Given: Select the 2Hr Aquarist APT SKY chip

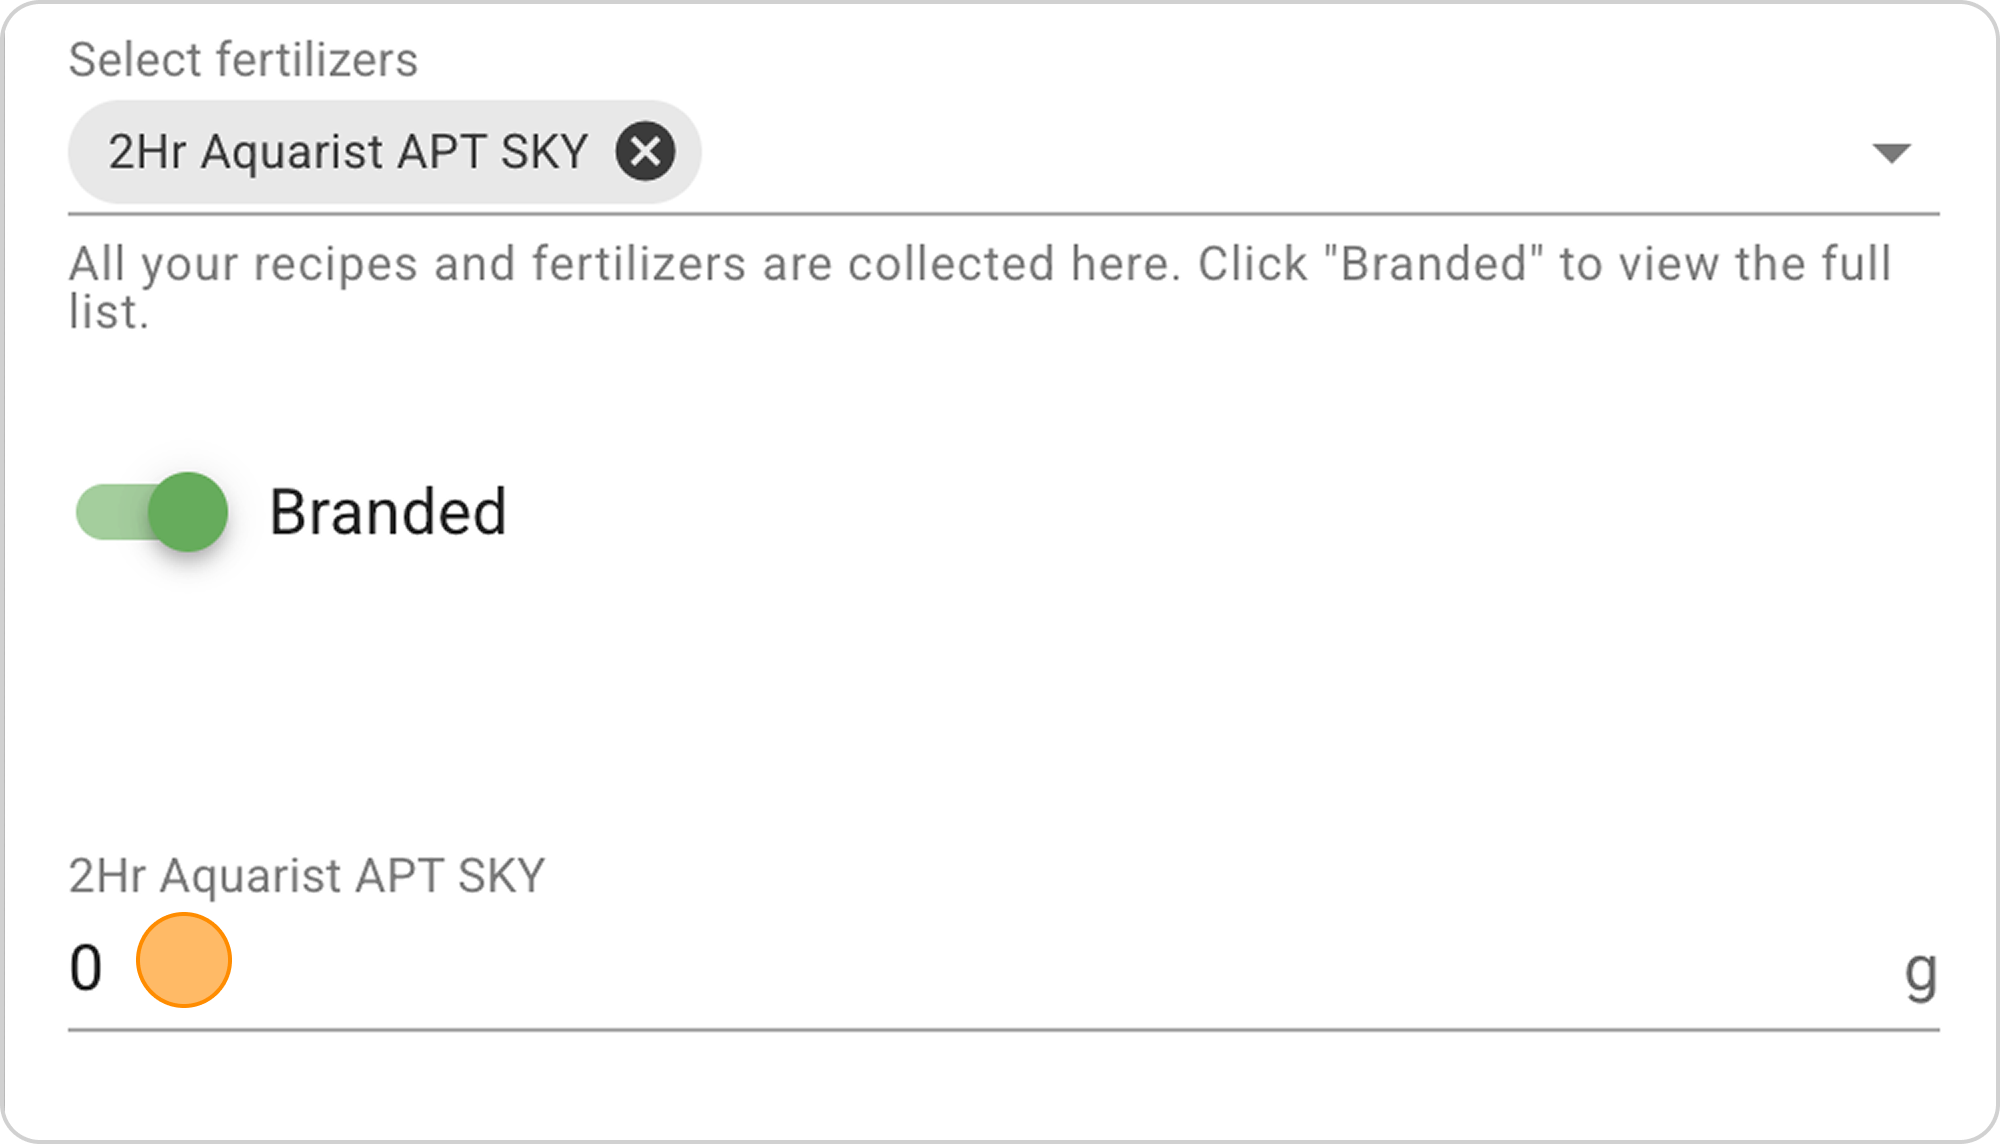Looking at the screenshot, I should point(384,152).
